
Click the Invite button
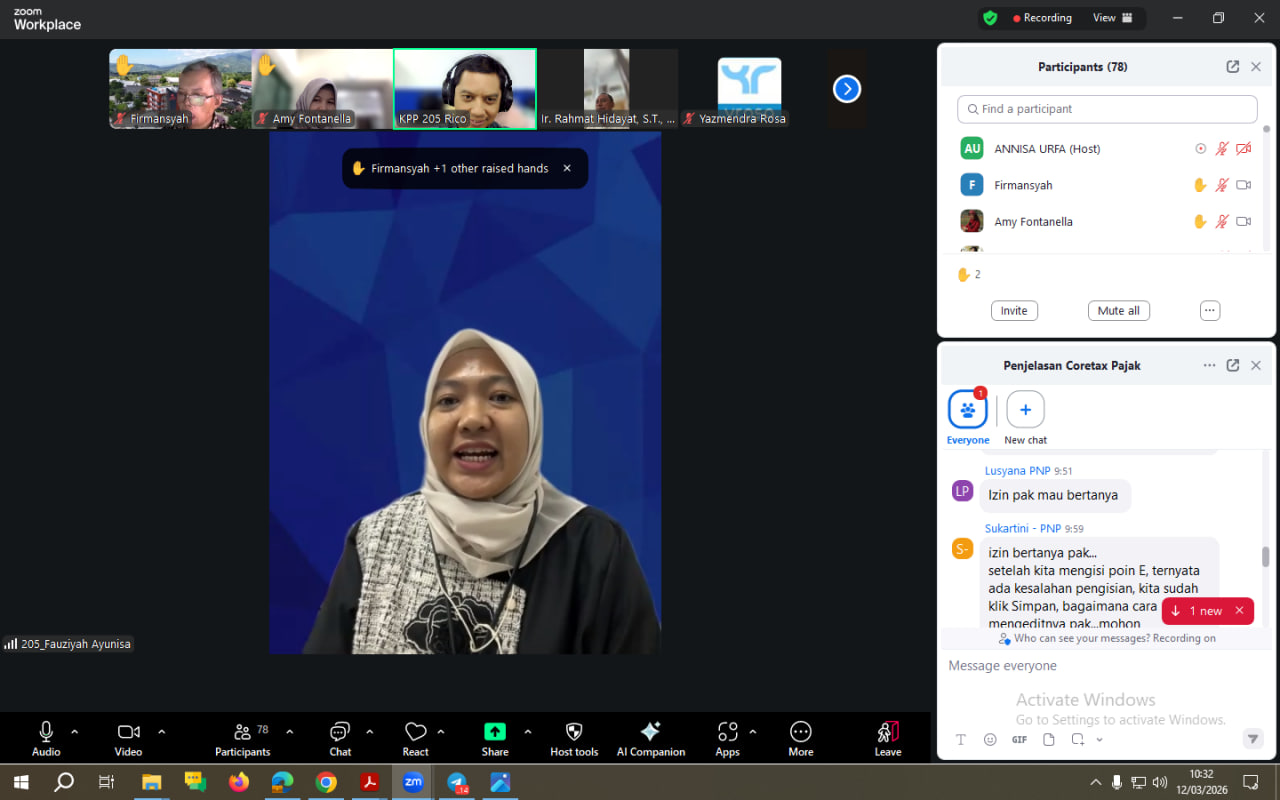click(1014, 311)
